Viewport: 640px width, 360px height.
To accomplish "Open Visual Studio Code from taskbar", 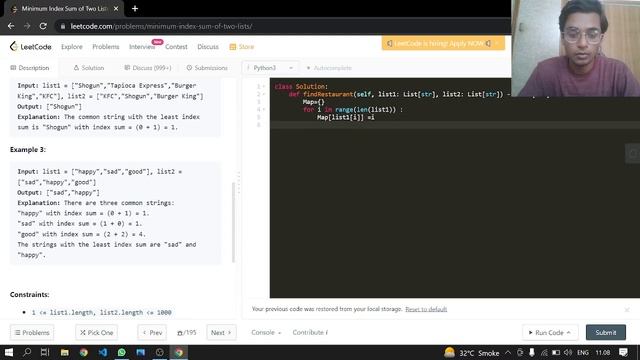I will coord(102,352).
